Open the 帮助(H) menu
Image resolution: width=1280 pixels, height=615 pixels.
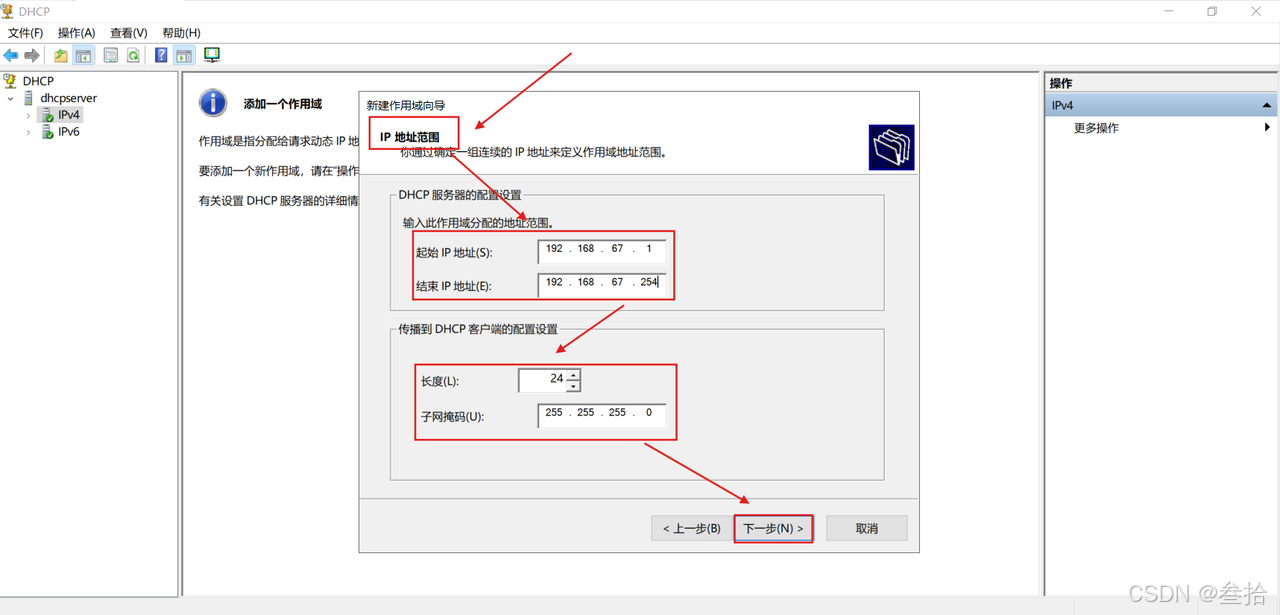[181, 33]
